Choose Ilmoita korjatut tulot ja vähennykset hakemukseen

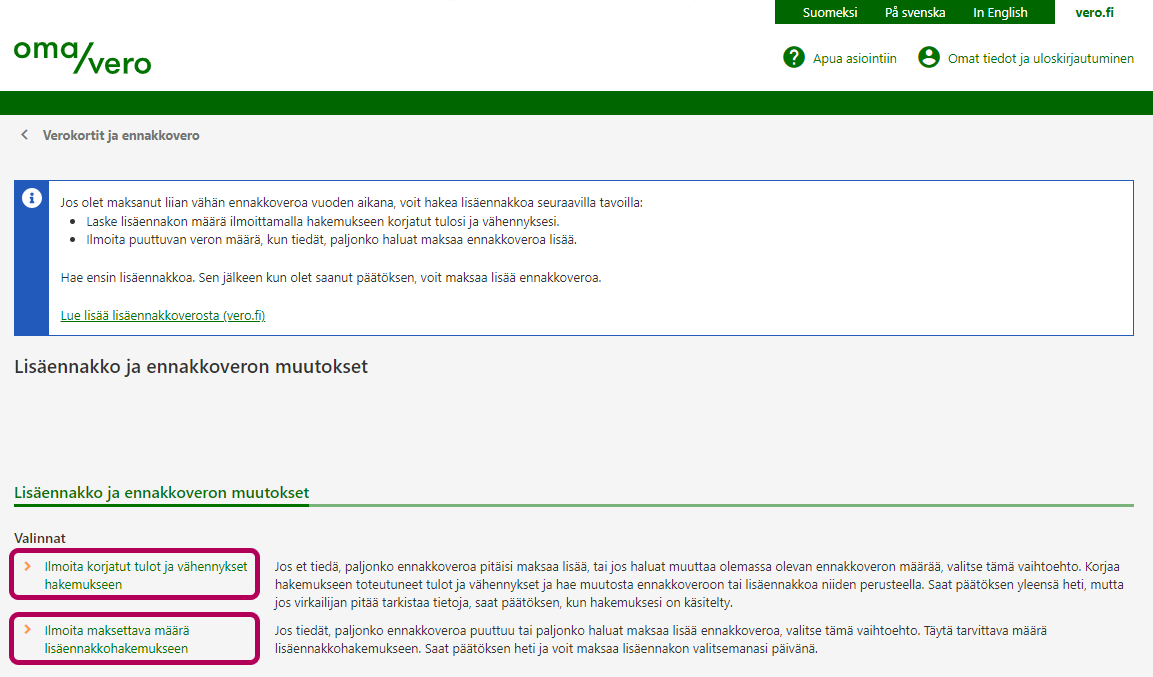(145, 575)
